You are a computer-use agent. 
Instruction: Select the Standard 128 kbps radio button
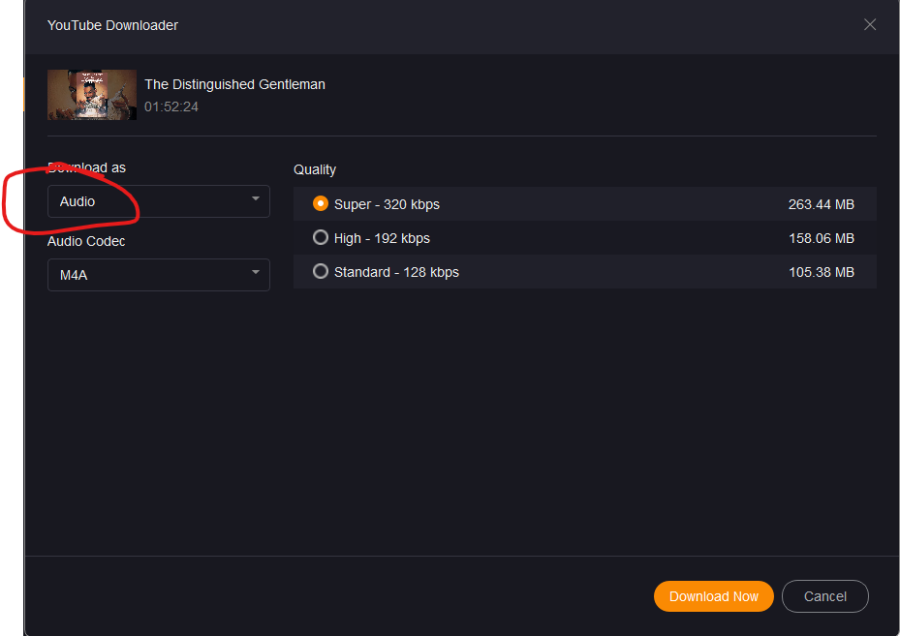pyautogui.click(x=321, y=271)
